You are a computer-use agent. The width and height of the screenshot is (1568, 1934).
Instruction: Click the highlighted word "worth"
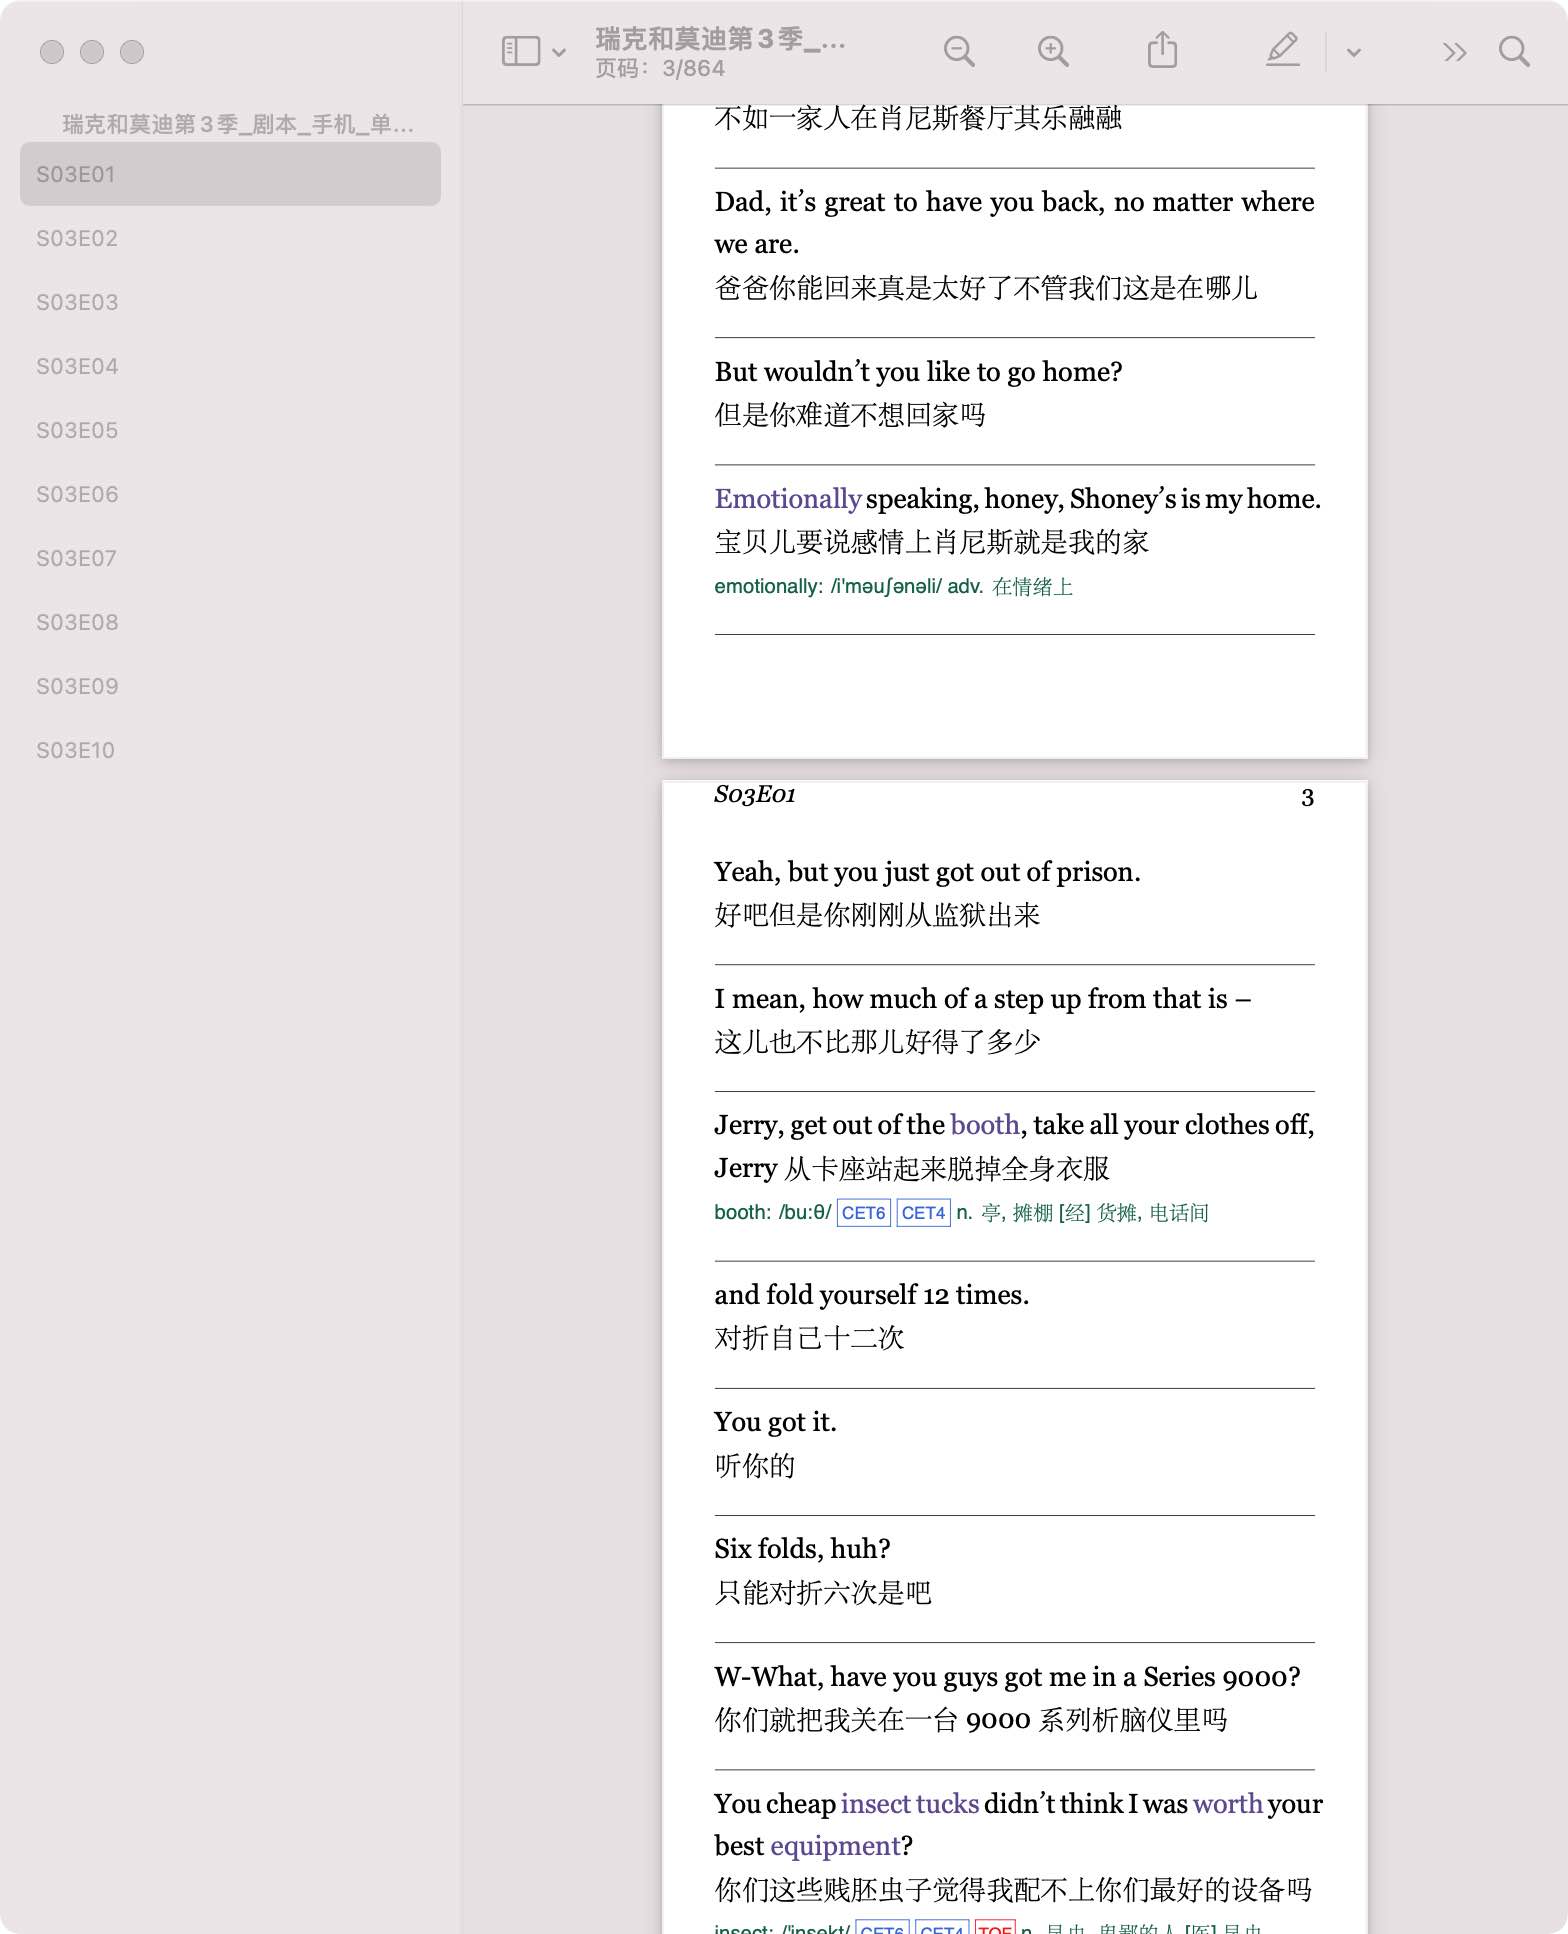coord(1227,1803)
